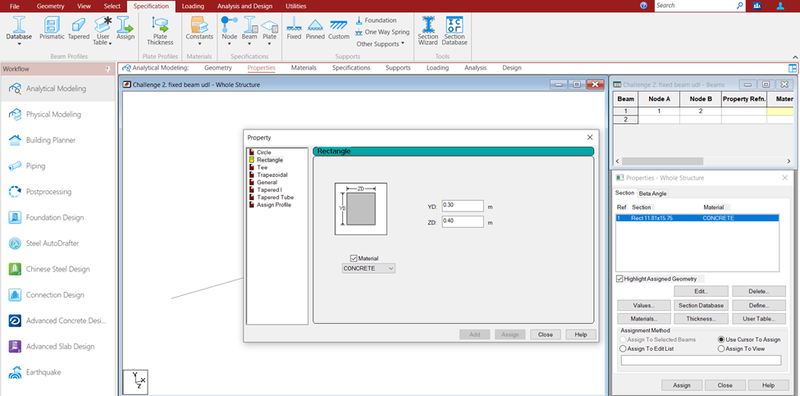
Task: Click the Thickness button
Action: coord(702,319)
